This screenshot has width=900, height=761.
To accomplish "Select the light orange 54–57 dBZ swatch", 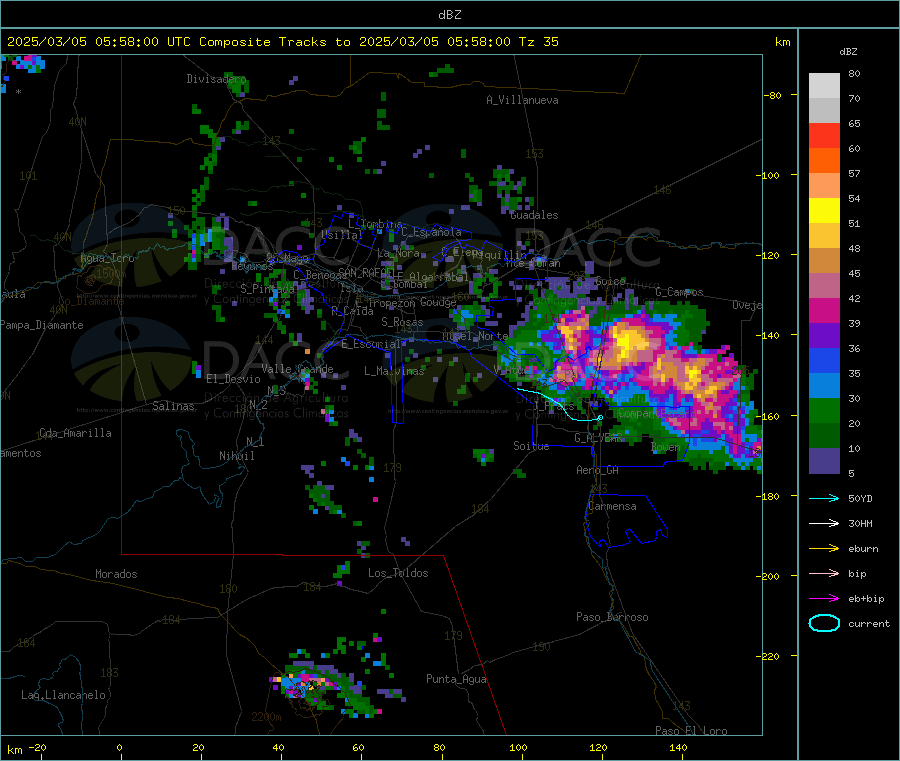I will click(x=824, y=185).
